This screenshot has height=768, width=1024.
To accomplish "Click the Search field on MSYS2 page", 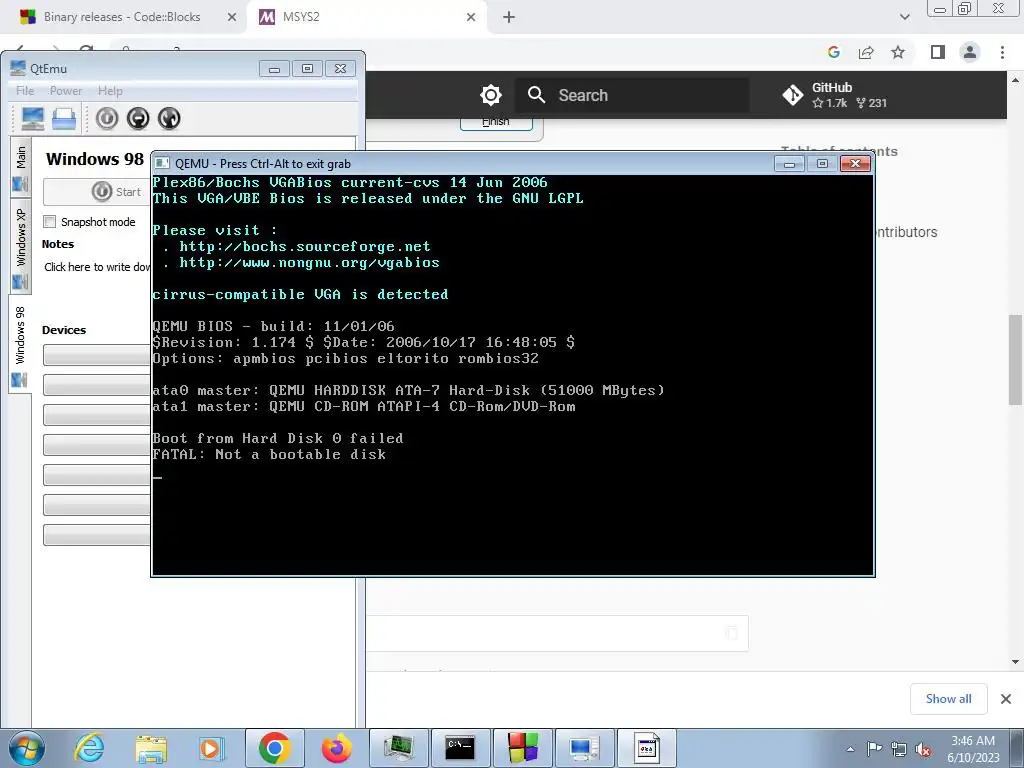I will coord(632,95).
